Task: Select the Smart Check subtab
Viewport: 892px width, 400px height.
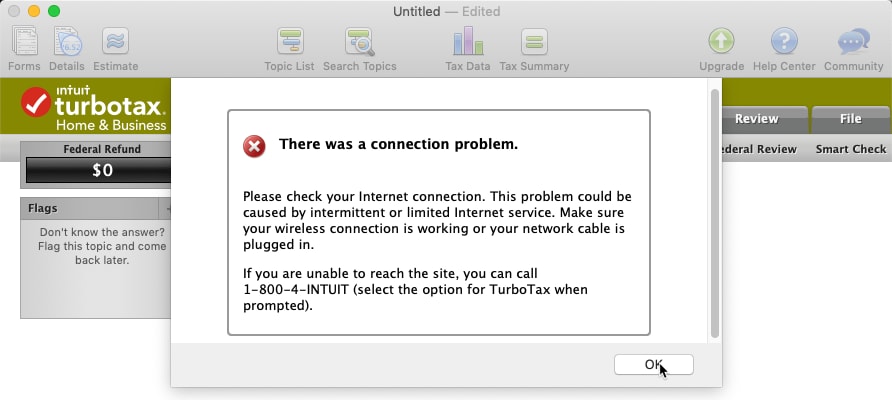Action: tap(850, 149)
